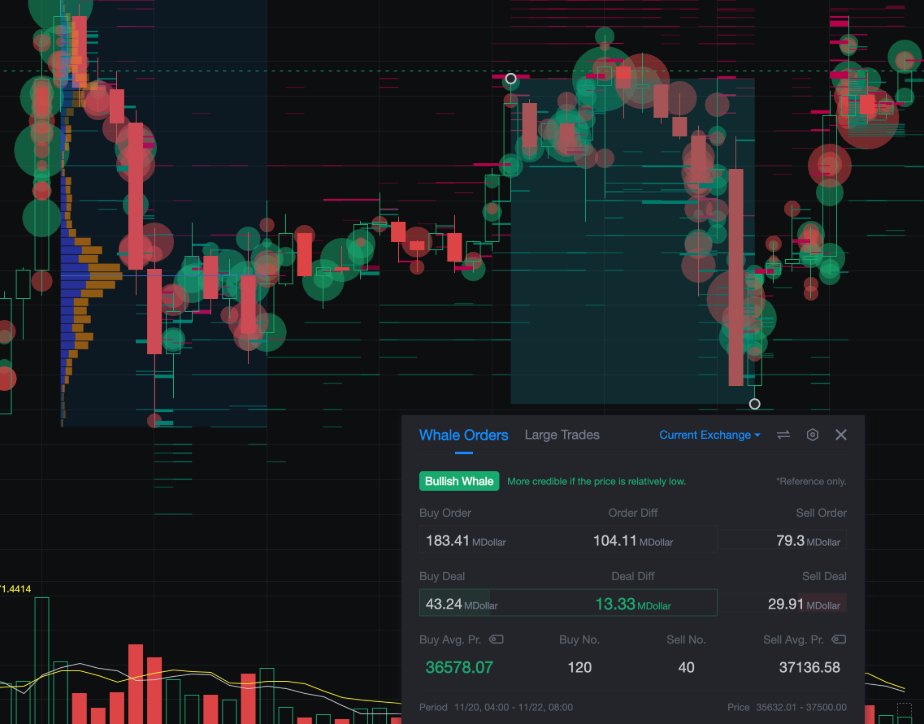Open the Current Exchange dropdown
Image resolution: width=924 pixels, height=724 pixels.
tap(710, 435)
